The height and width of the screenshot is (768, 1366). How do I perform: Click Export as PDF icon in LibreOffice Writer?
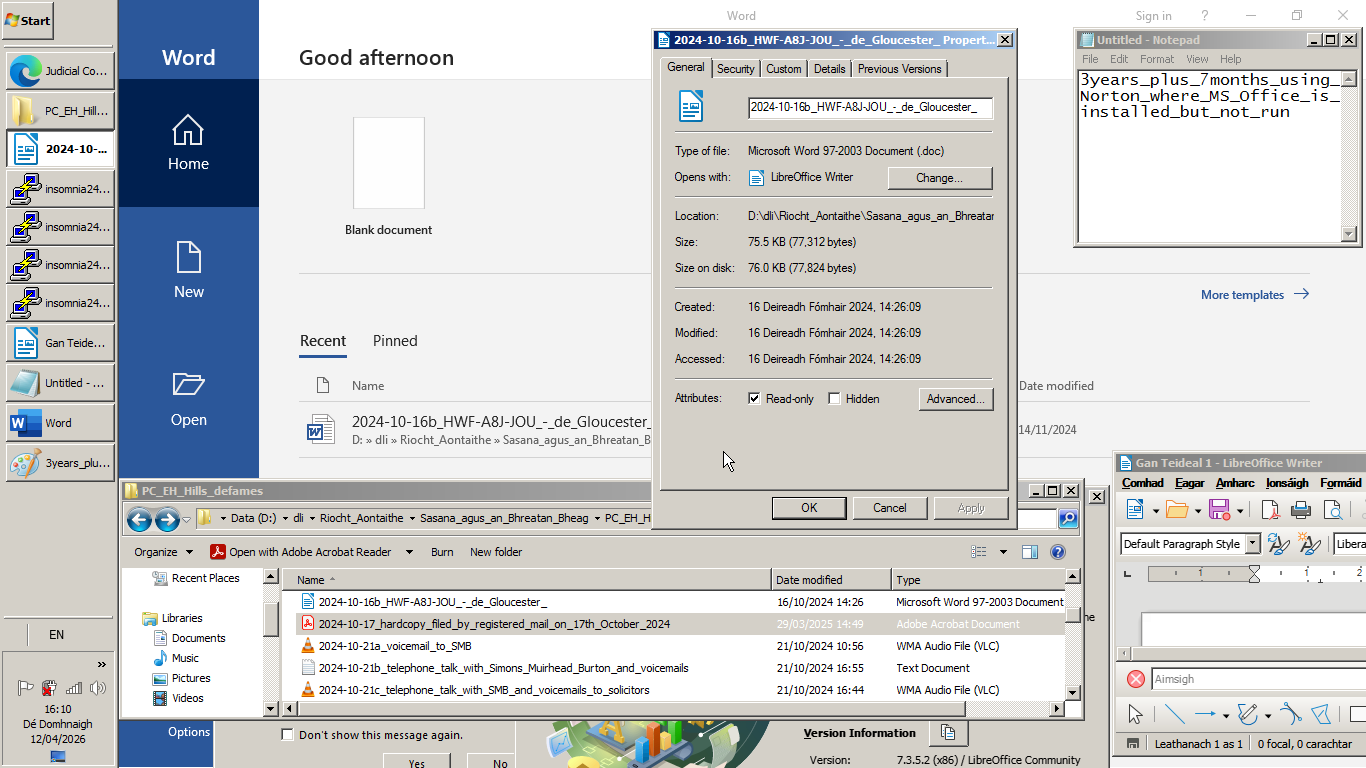pos(1270,510)
